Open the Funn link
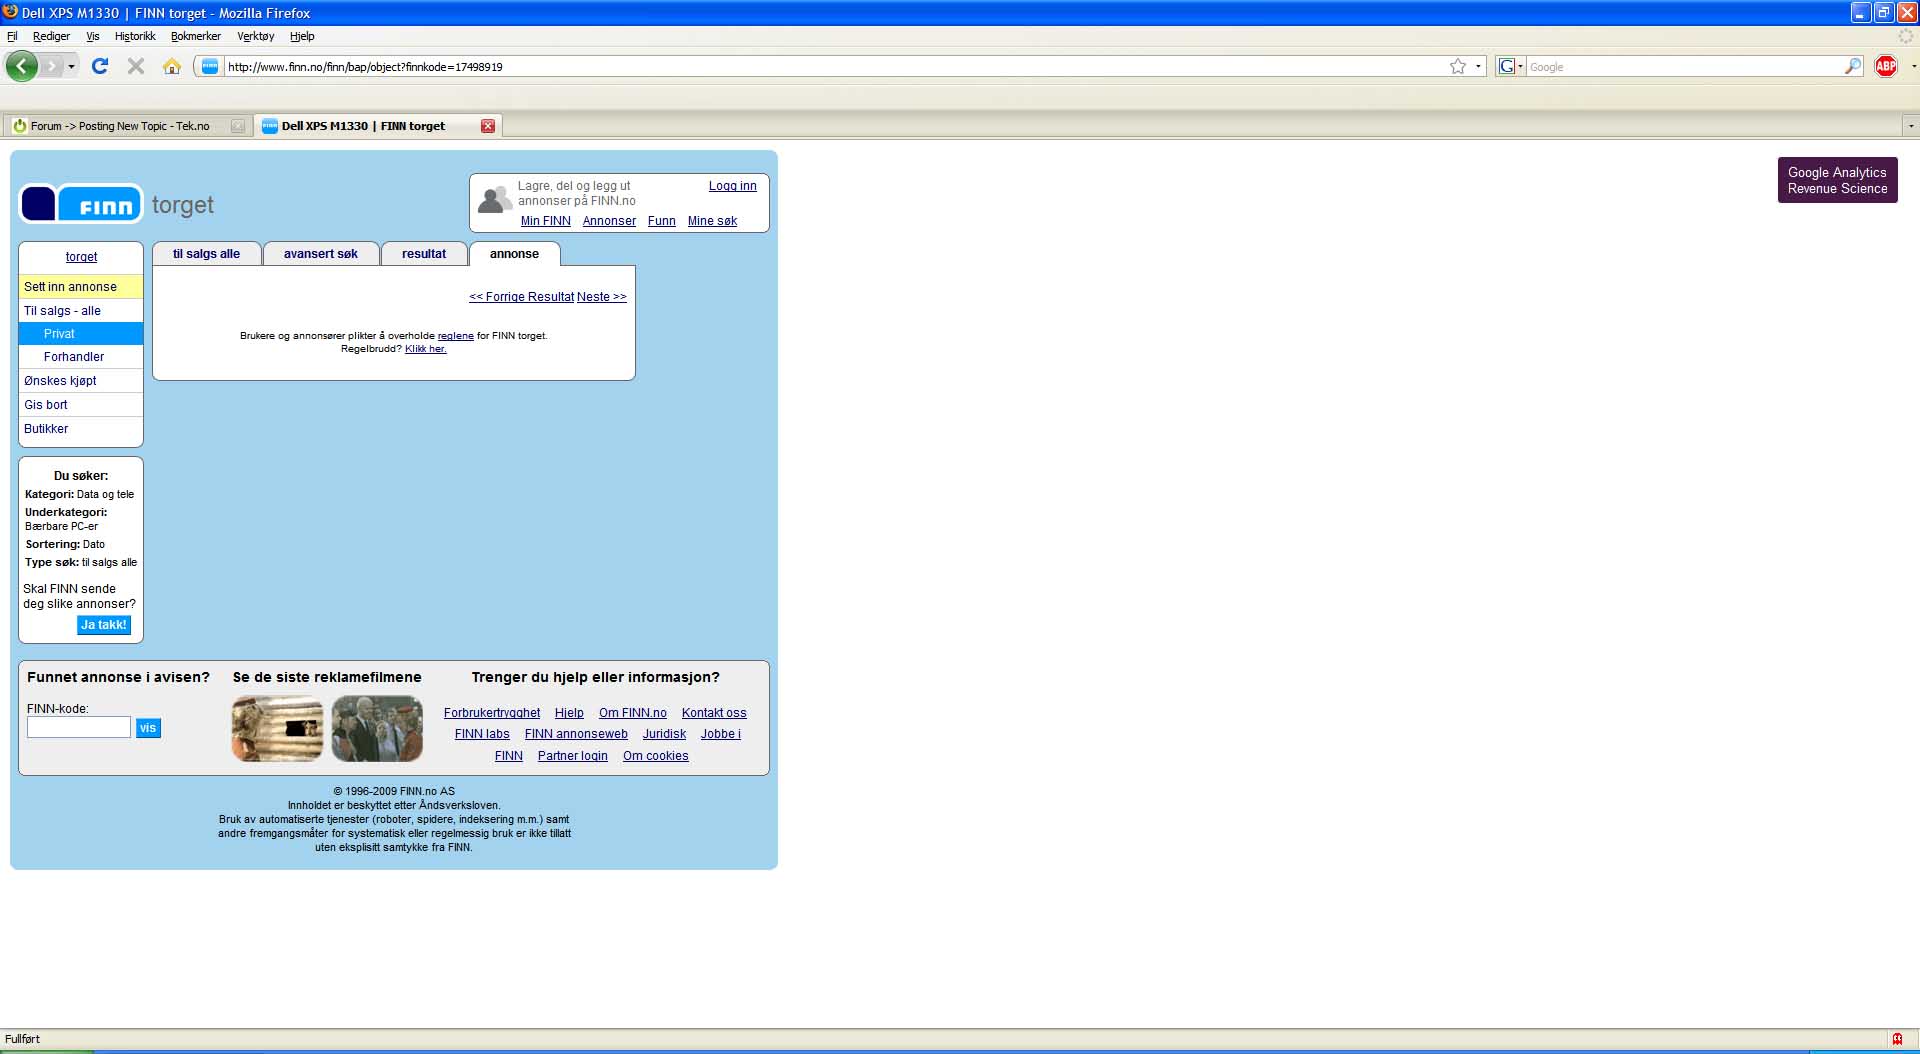Viewport: 1920px width, 1054px height. coord(662,221)
